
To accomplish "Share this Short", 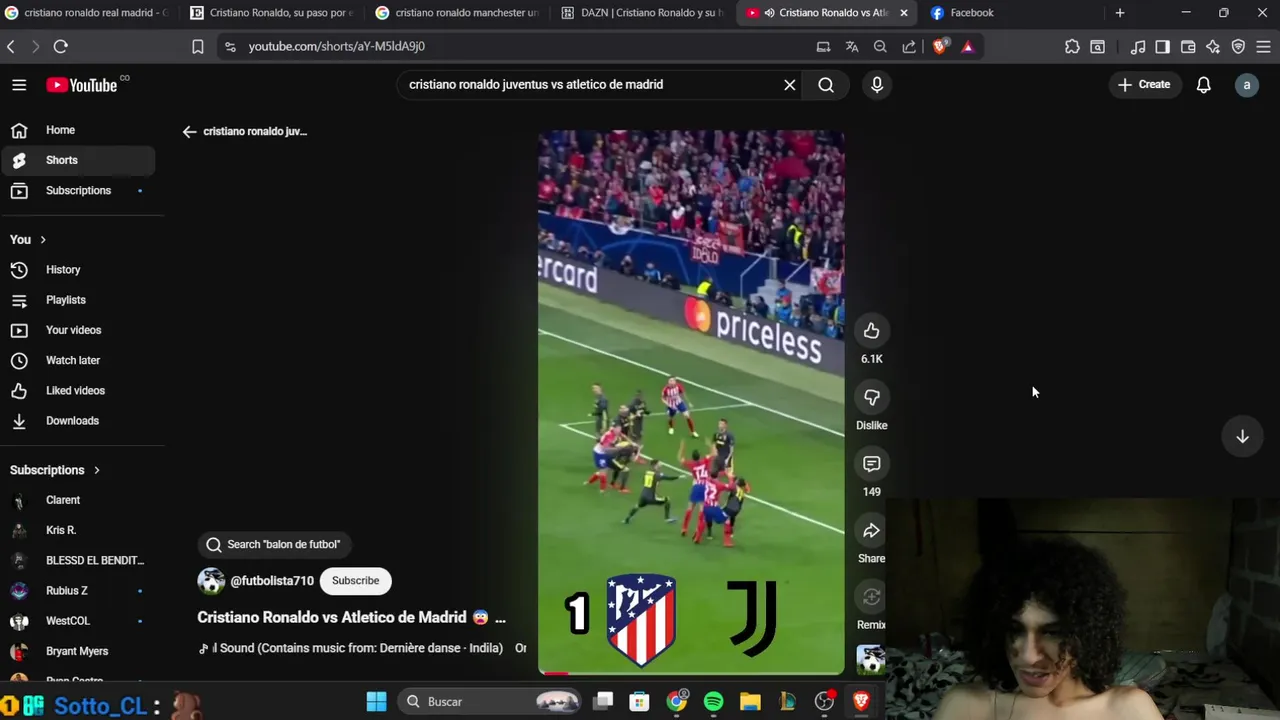I will click(872, 531).
